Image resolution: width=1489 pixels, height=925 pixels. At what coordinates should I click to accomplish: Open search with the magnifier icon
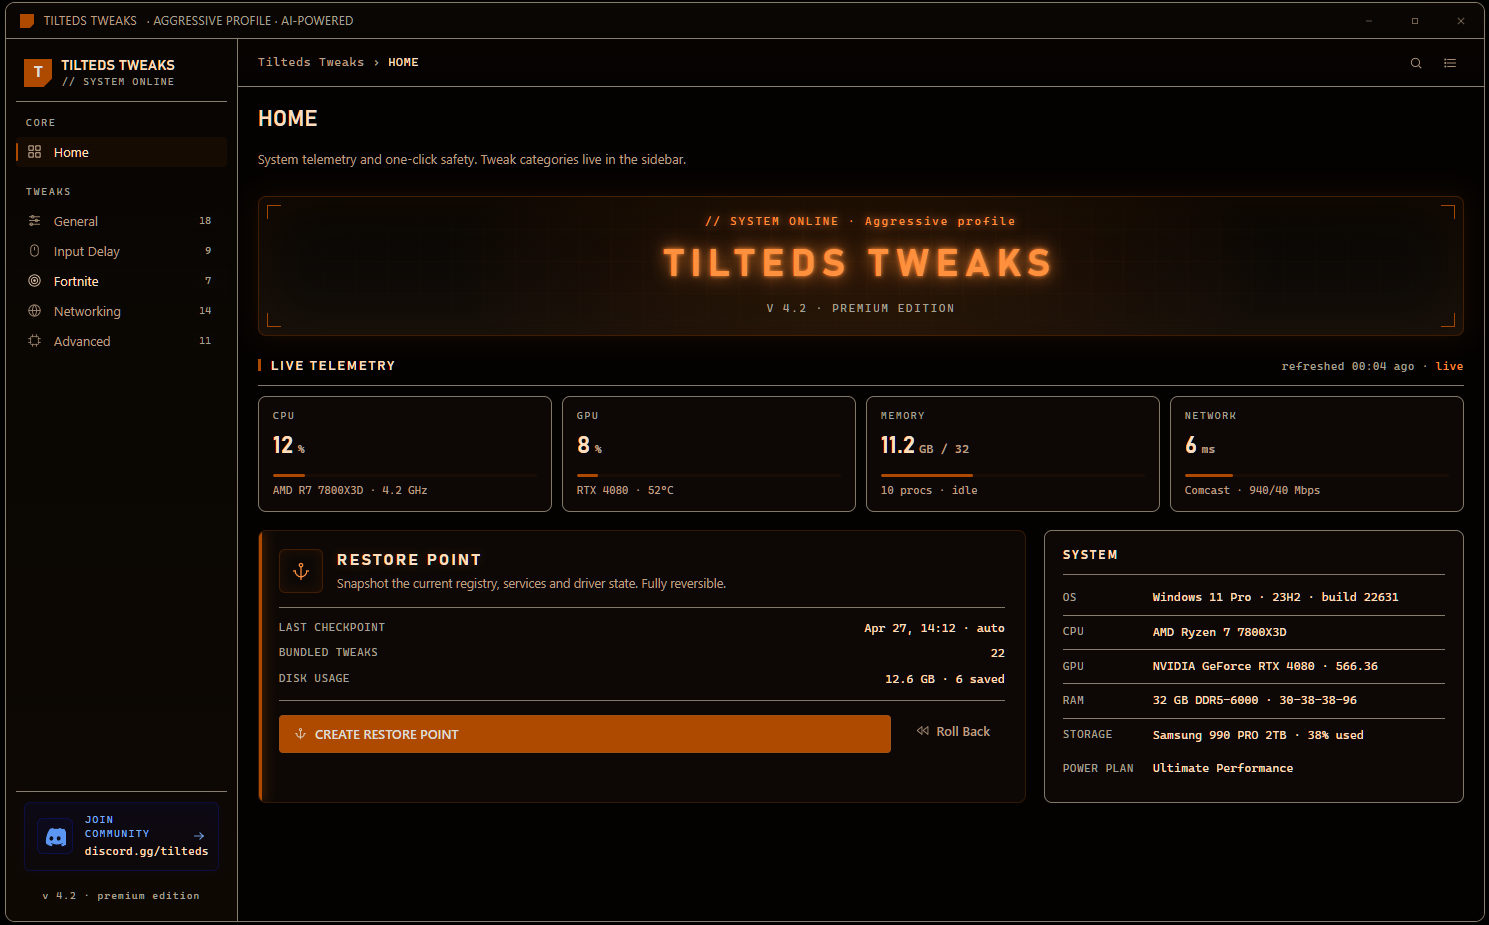(1416, 63)
